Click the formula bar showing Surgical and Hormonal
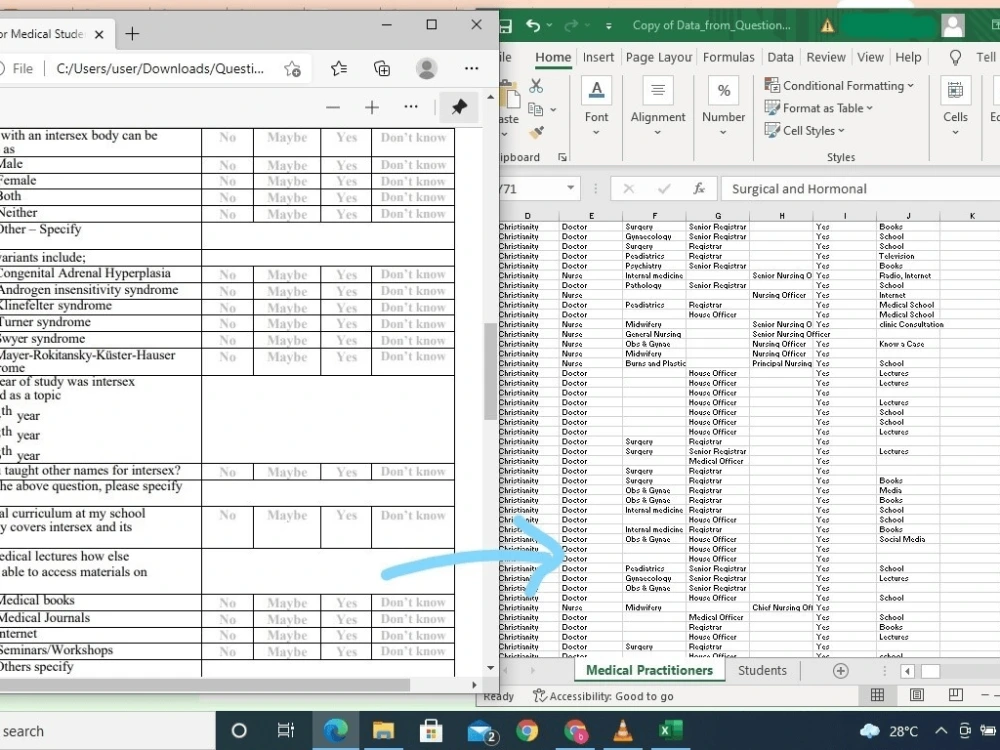The image size is (1000, 750). [x=860, y=189]
